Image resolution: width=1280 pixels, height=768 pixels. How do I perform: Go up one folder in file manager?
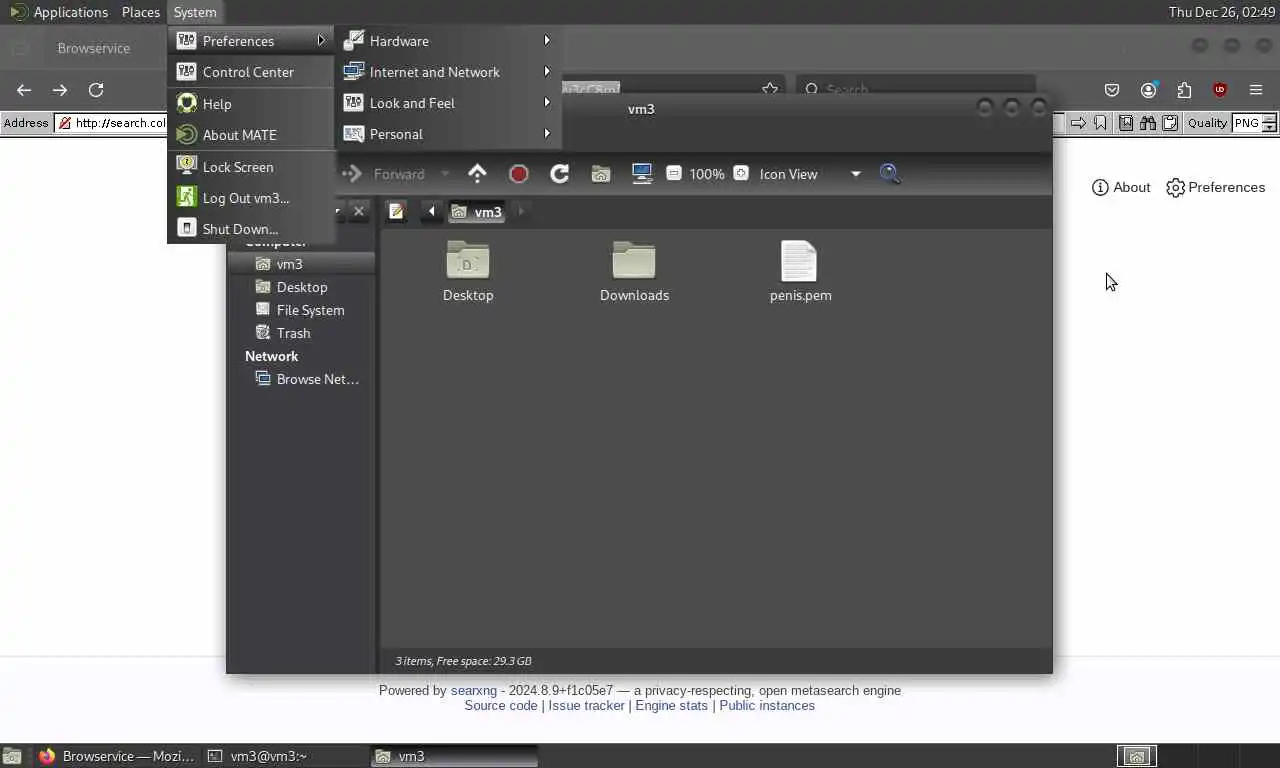[477, 174]
